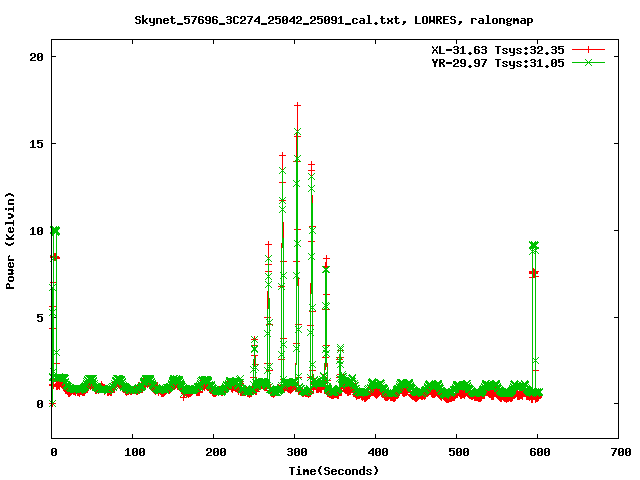
Task: Click the y-axis tick label 5
Action: [x=40, y=317]
